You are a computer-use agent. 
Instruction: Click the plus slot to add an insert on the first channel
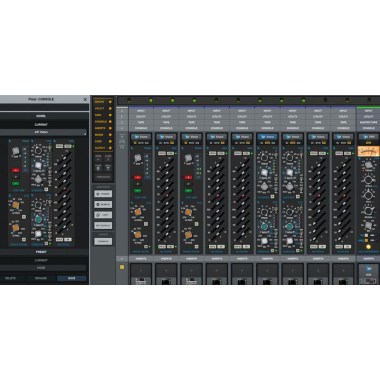[141, 271]
